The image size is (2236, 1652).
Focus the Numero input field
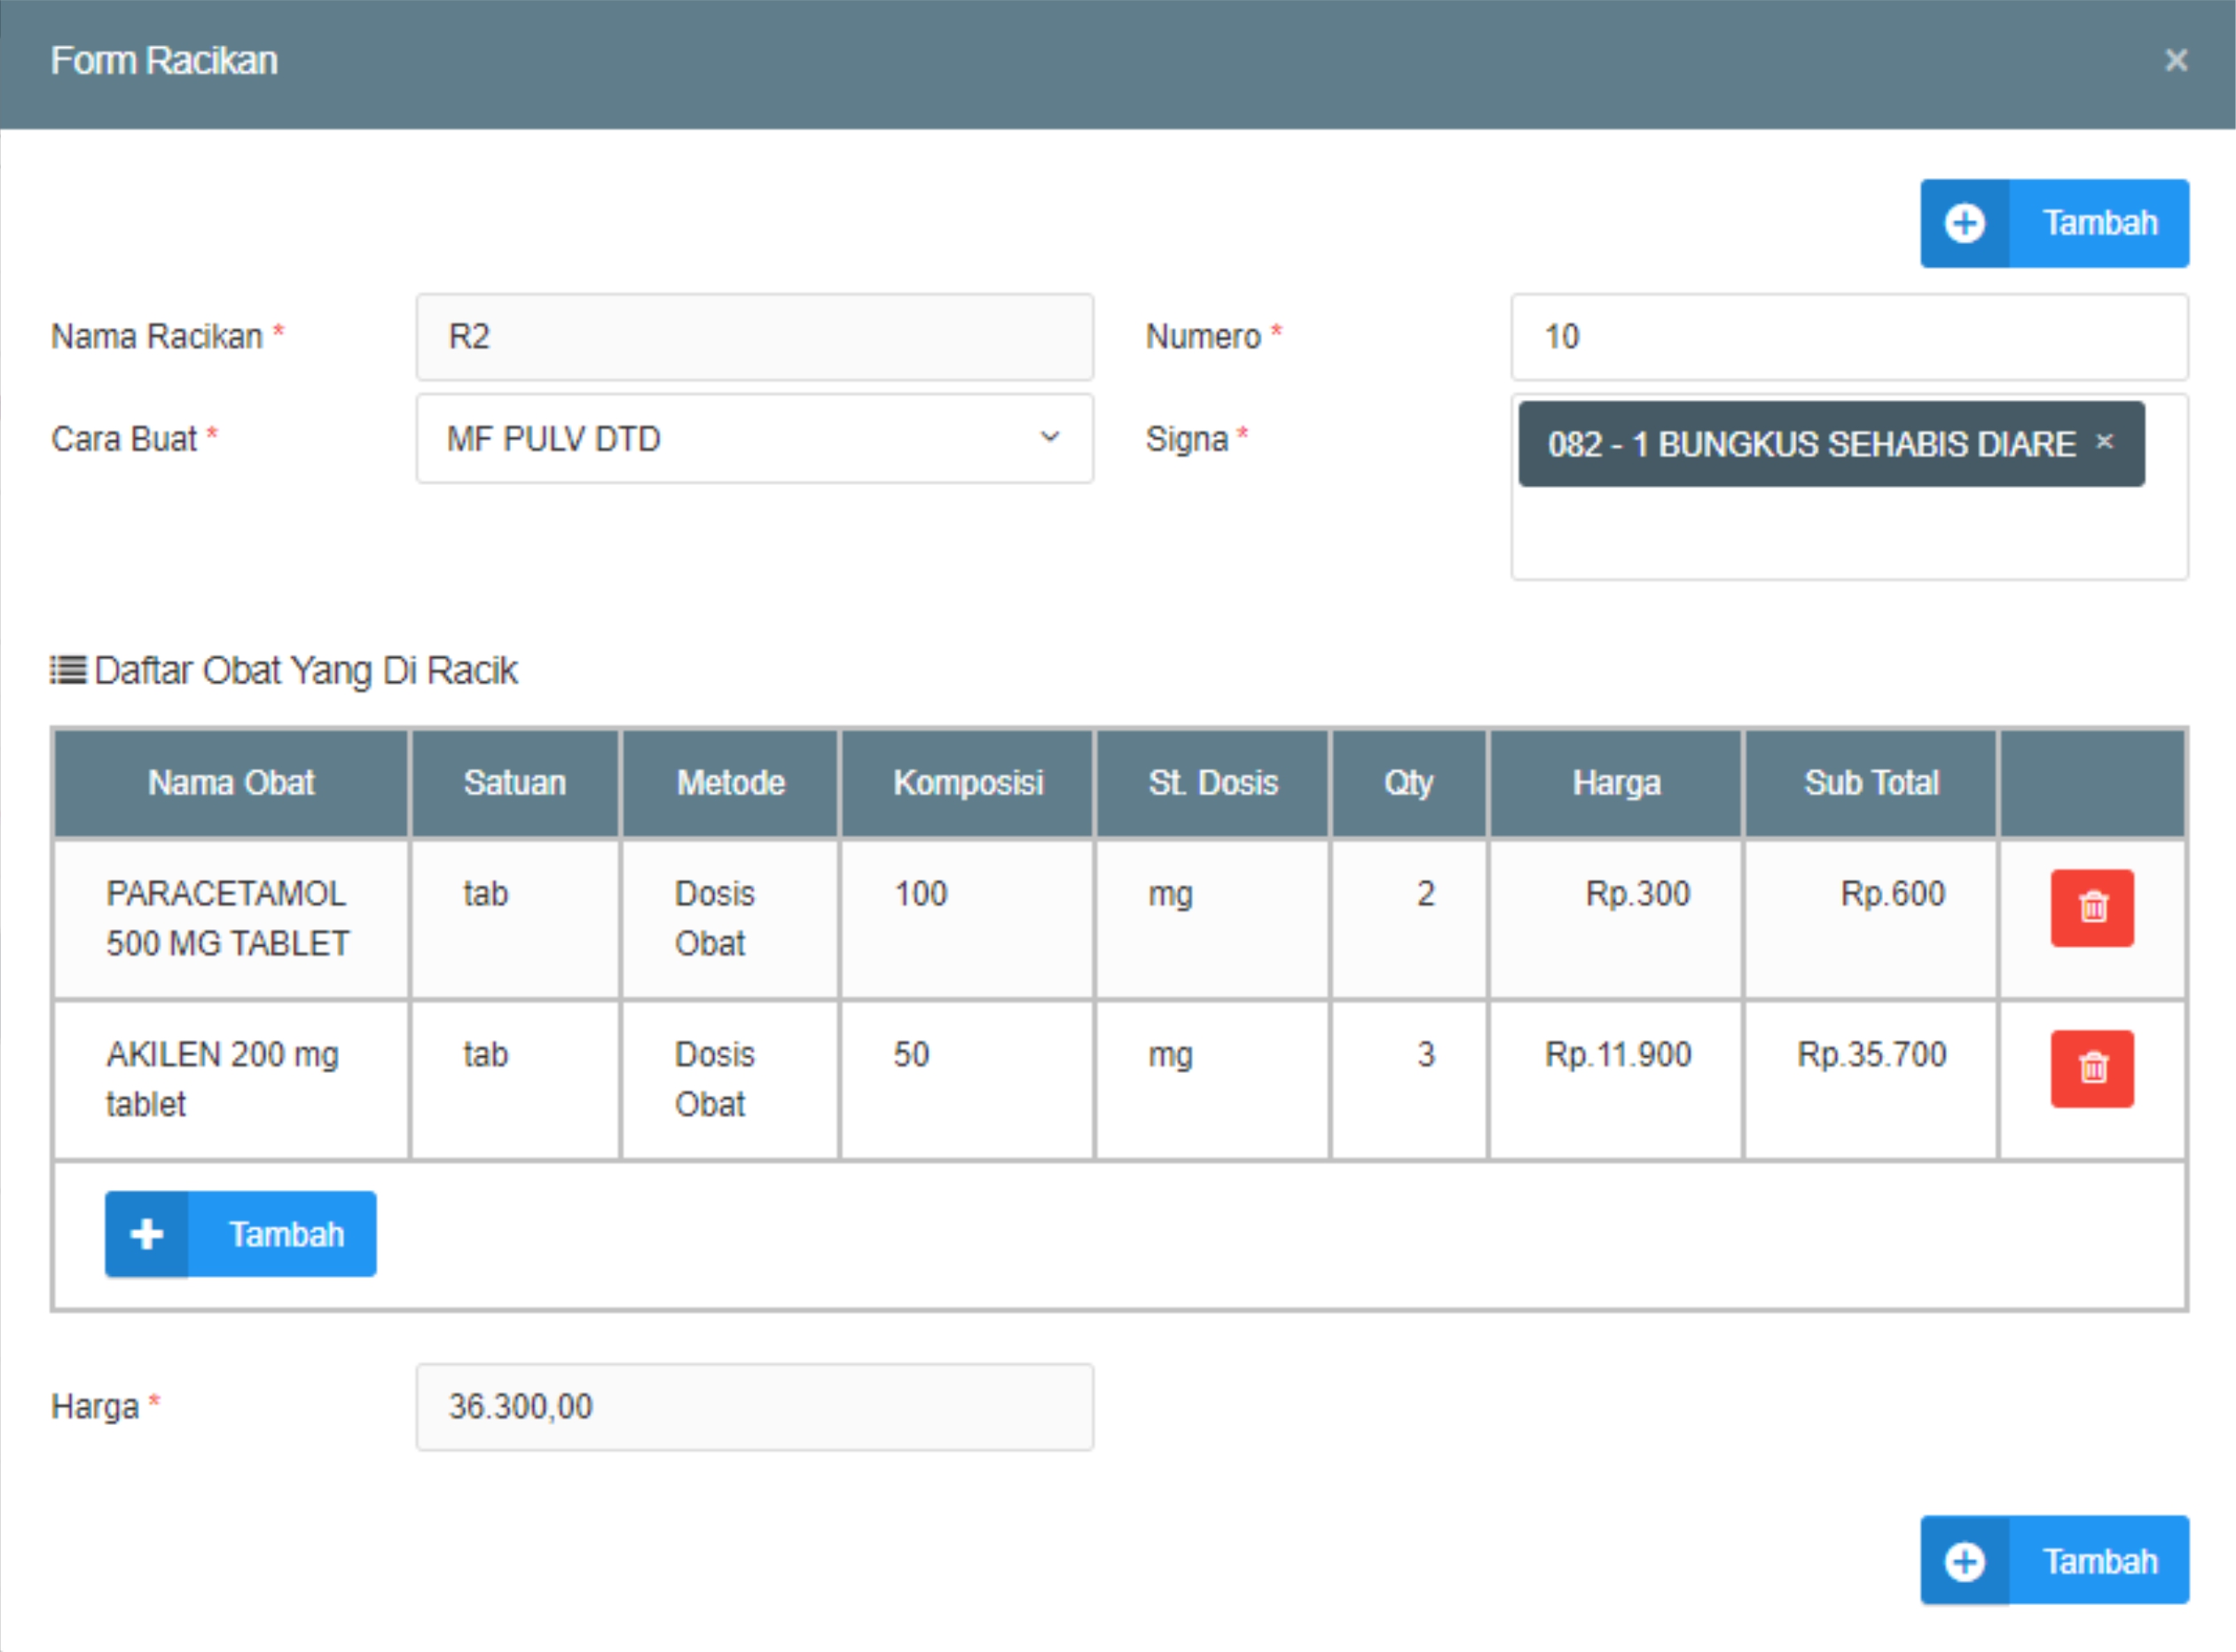point(1848,337)
